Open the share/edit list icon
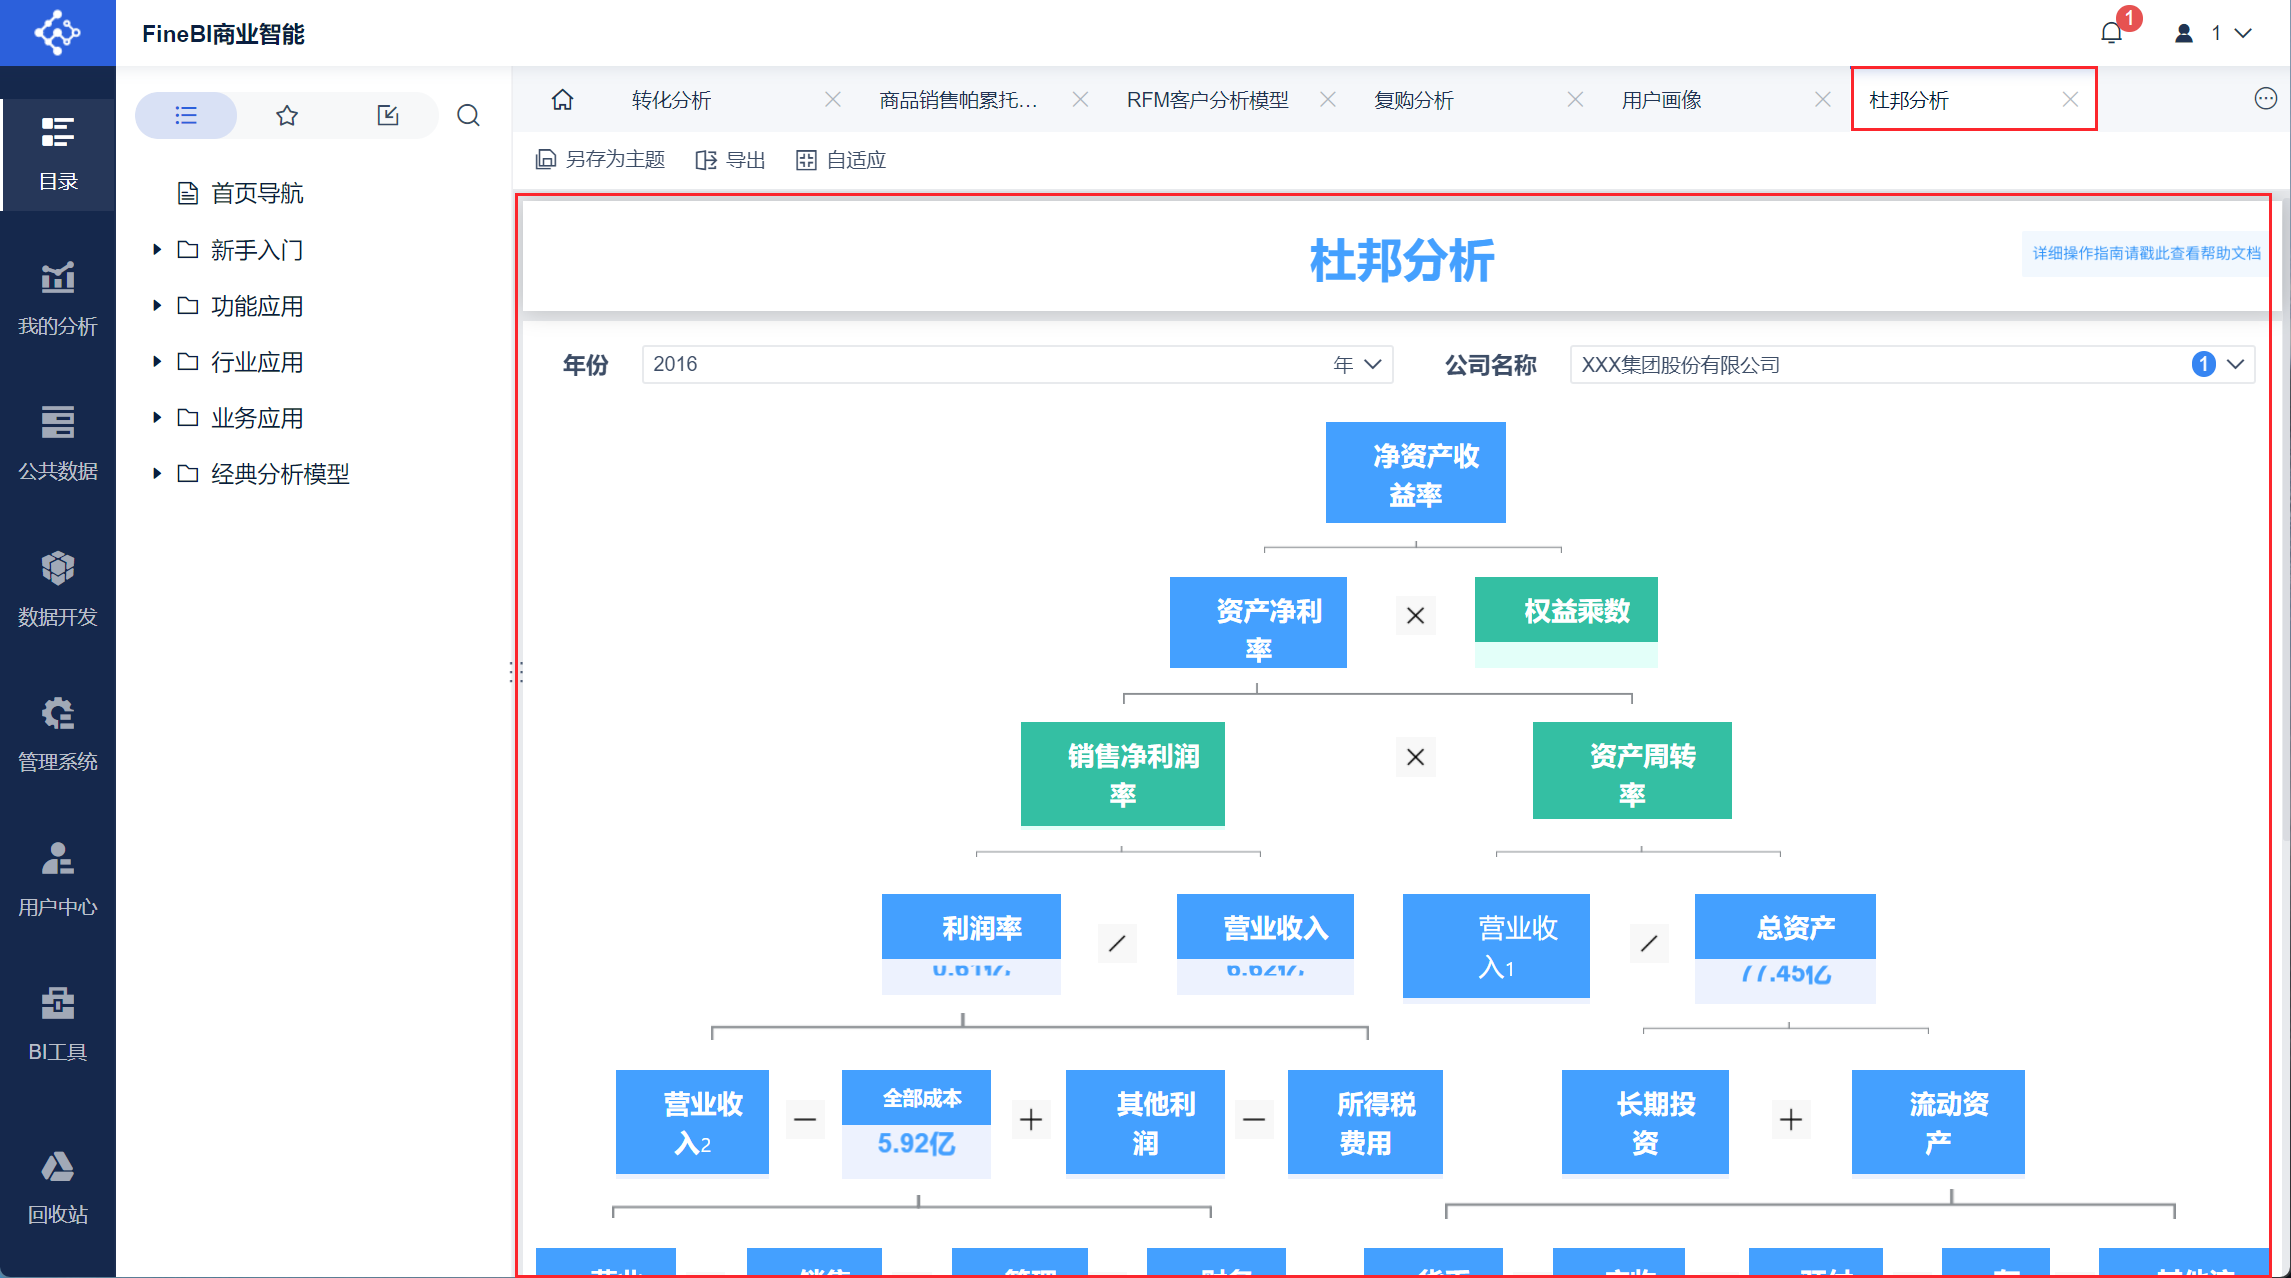 pyautogui.click(x=388, y=116)
